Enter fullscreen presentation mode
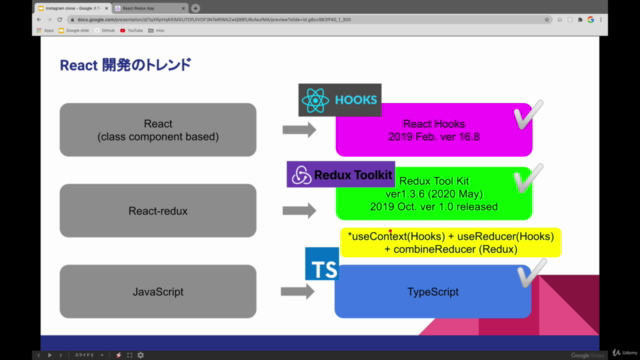The height and width of the screenshot is (360, 640). coord(130,355)
